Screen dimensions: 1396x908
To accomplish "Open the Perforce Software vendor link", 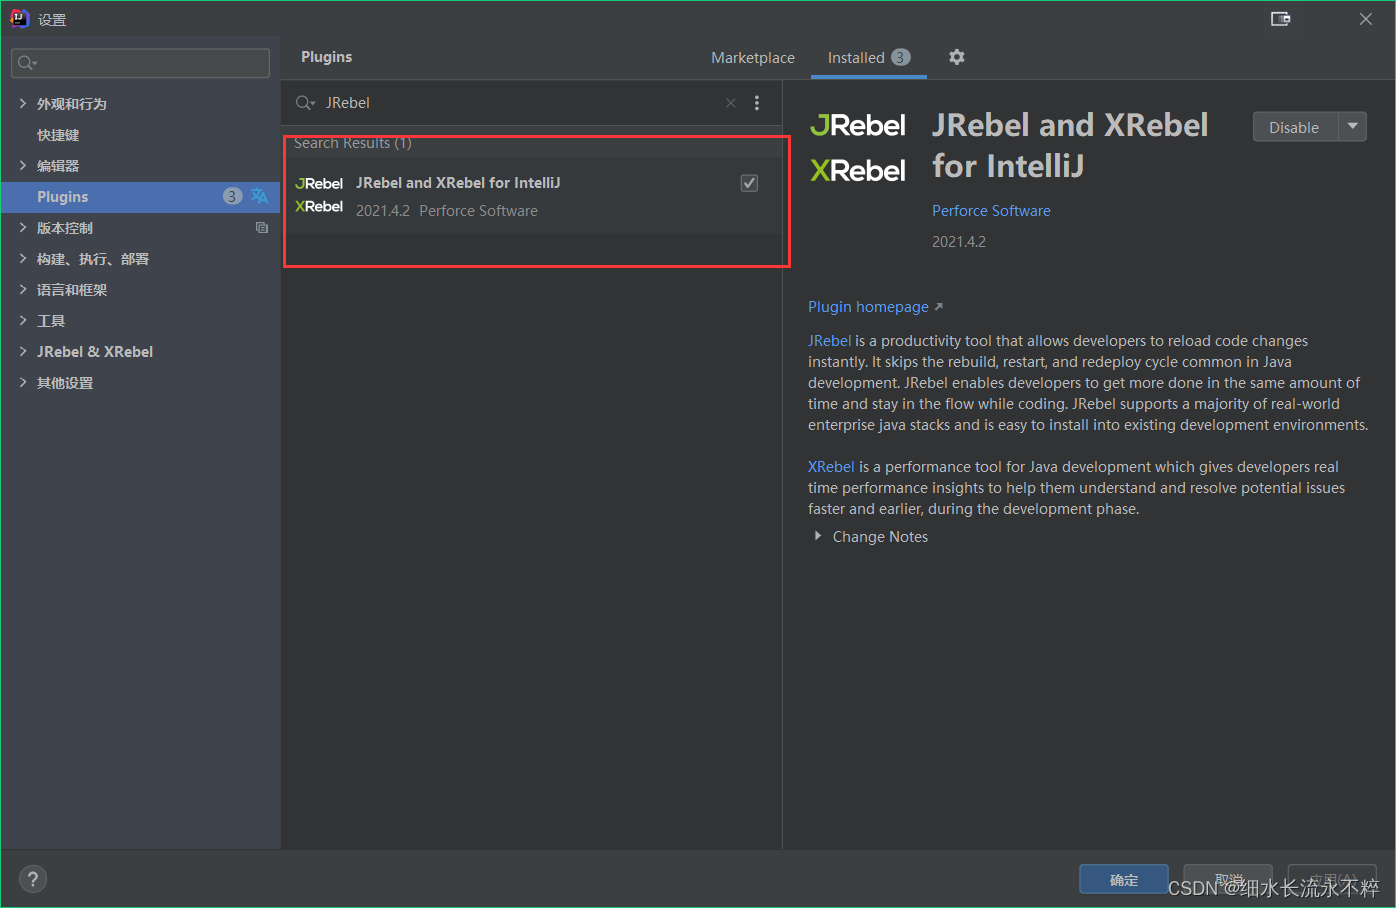I will (x=991, y=211).
